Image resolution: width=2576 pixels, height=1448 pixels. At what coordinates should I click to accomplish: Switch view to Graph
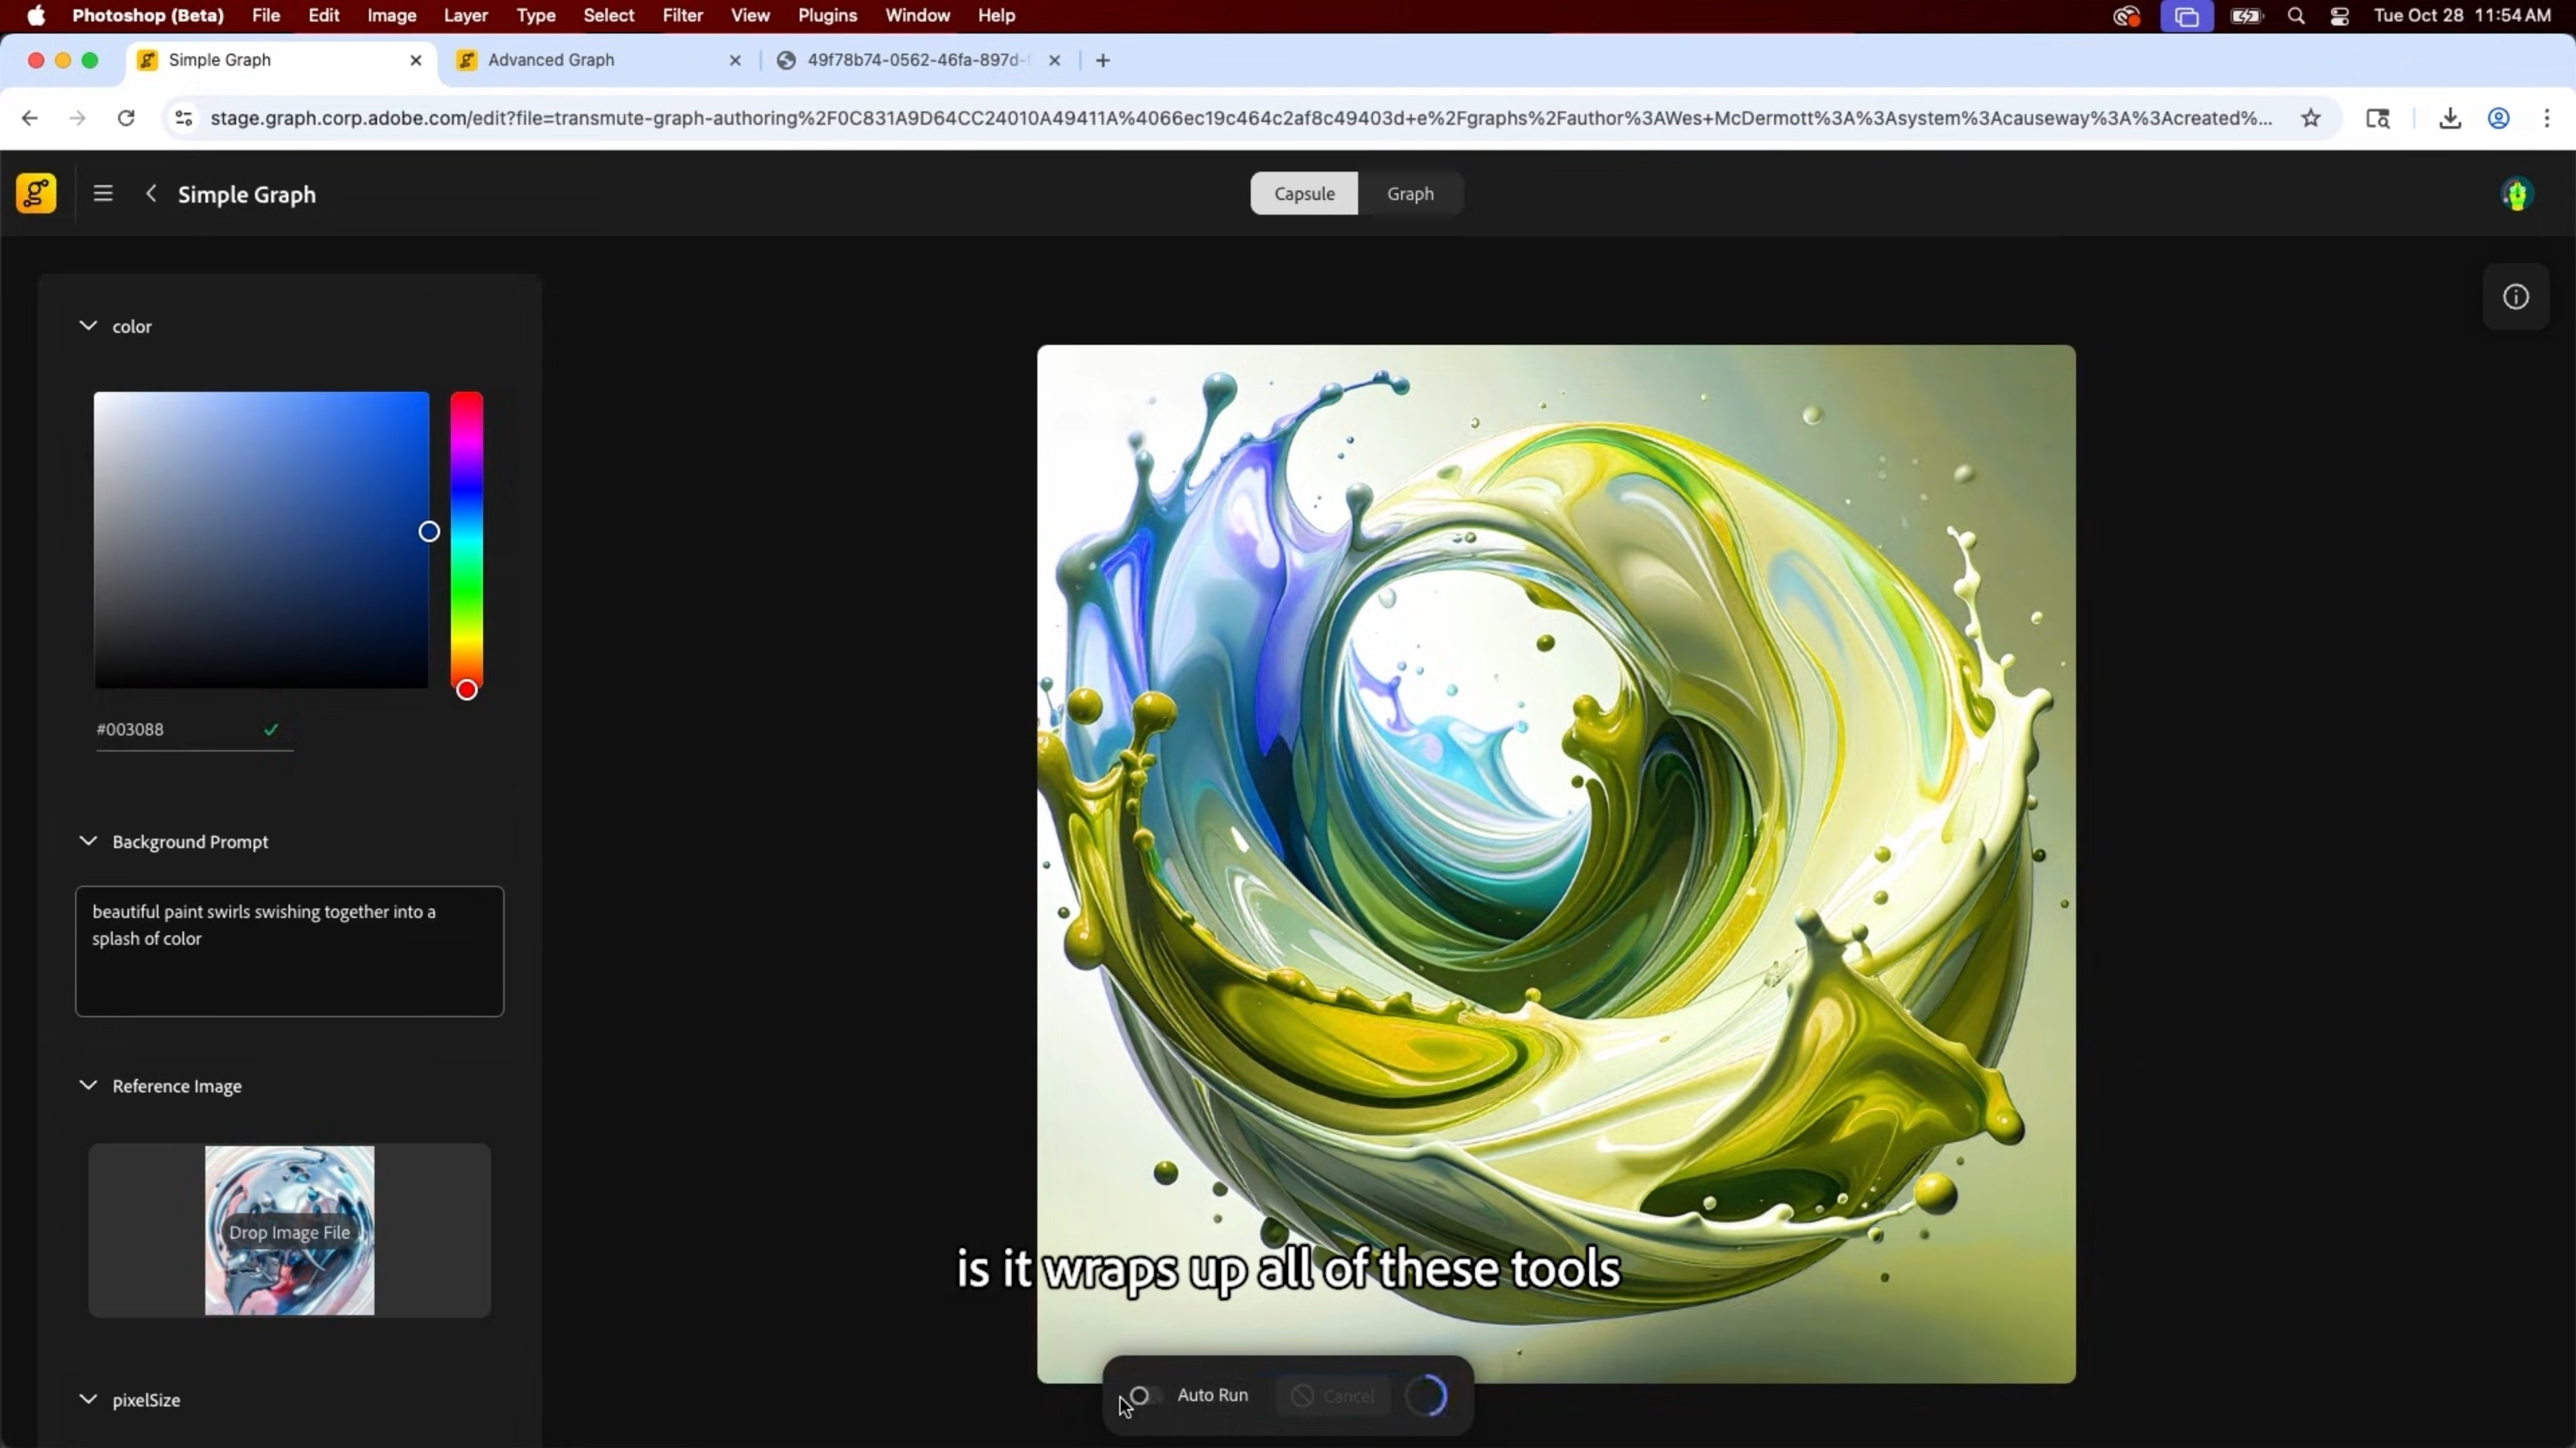click(x=1410, y=194)
